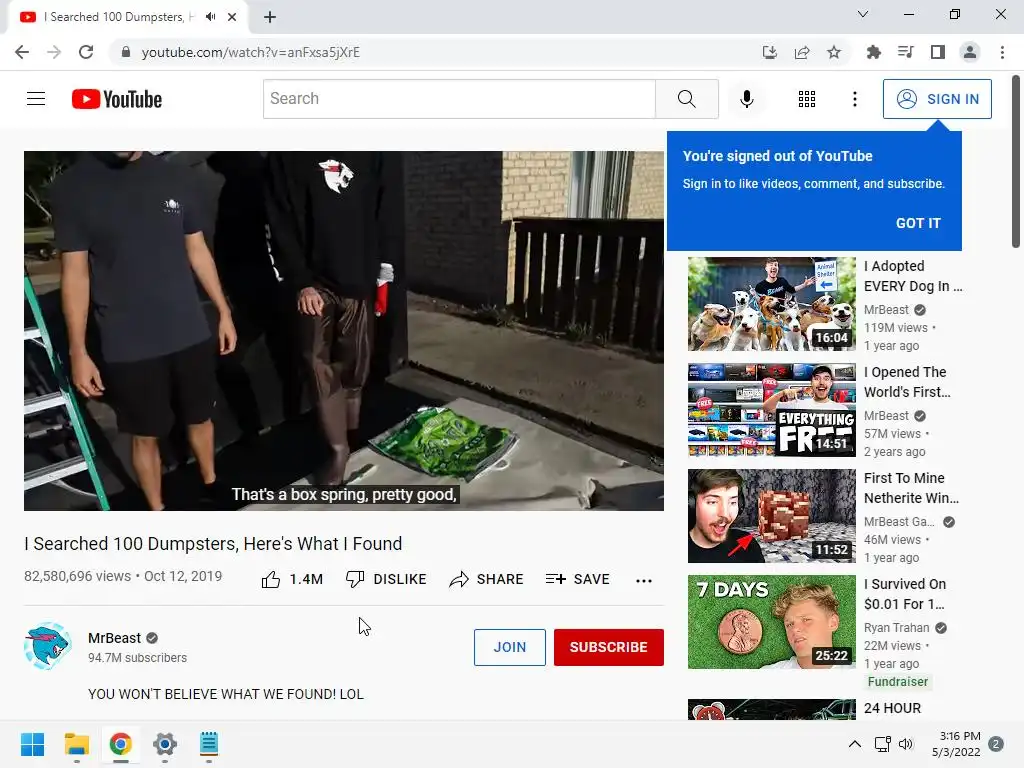Viewport: 1024px width, 768px height.
Task: Open Settings gear on taskbar
Action: (165, 744)
